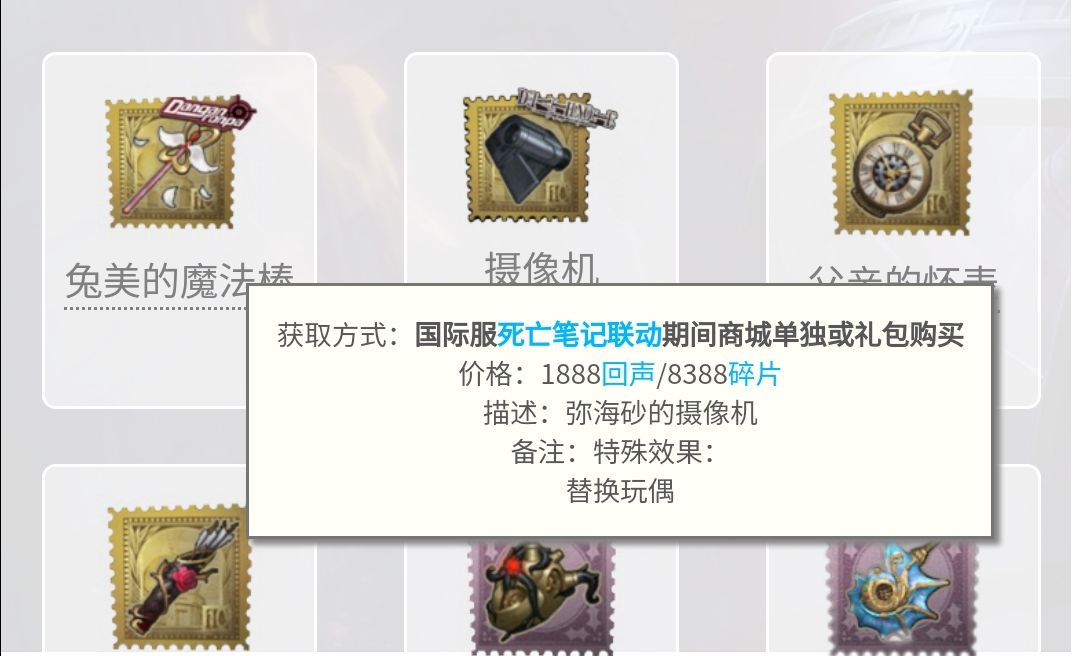Image resolution: width=1080 pixels, height=656 pixels.
Task: Open the 碎片 currency link
Action: tap(754, 374)
